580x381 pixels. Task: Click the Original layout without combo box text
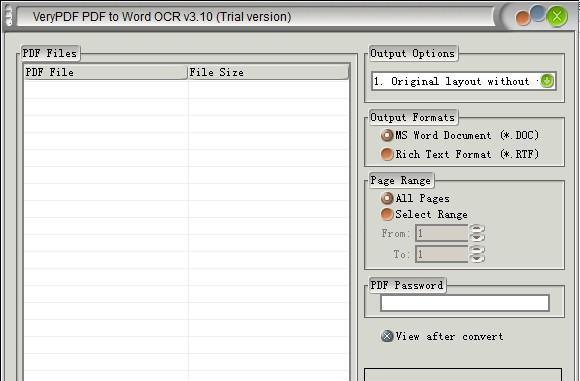(455, 81)
